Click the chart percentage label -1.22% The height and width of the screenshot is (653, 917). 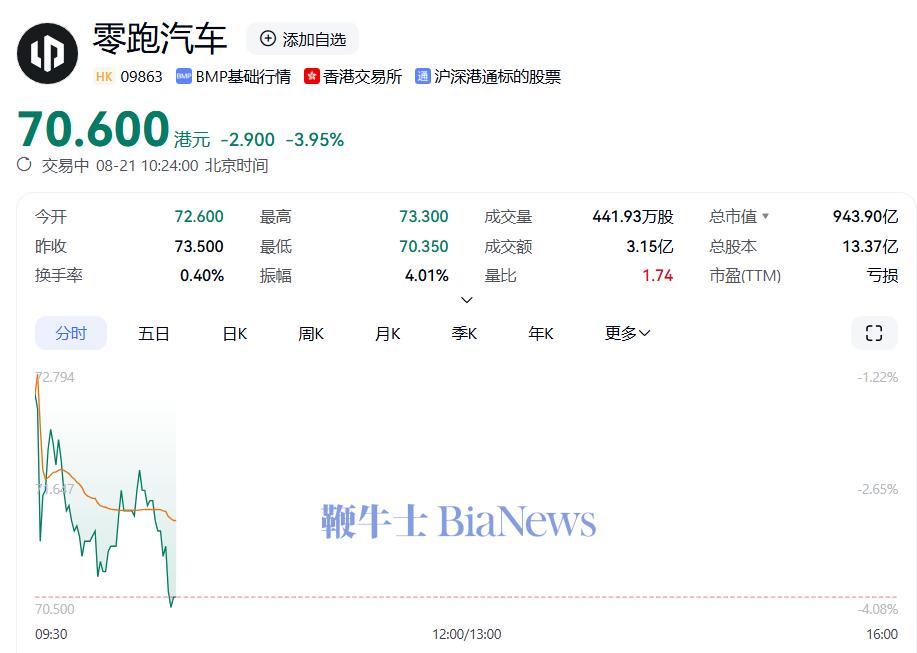(x=878, y=377)
